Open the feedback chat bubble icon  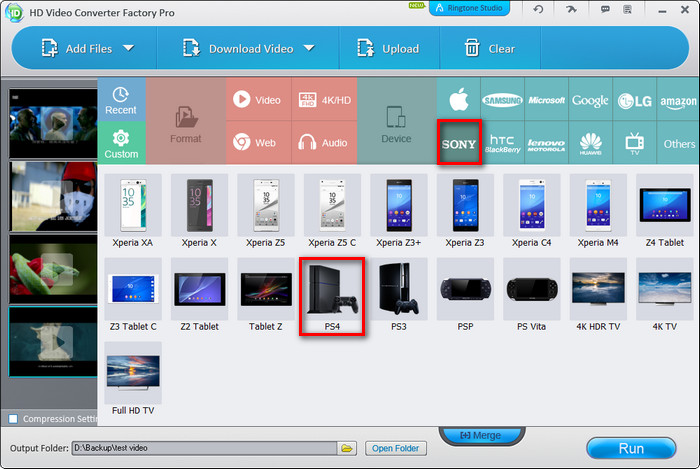605,9
